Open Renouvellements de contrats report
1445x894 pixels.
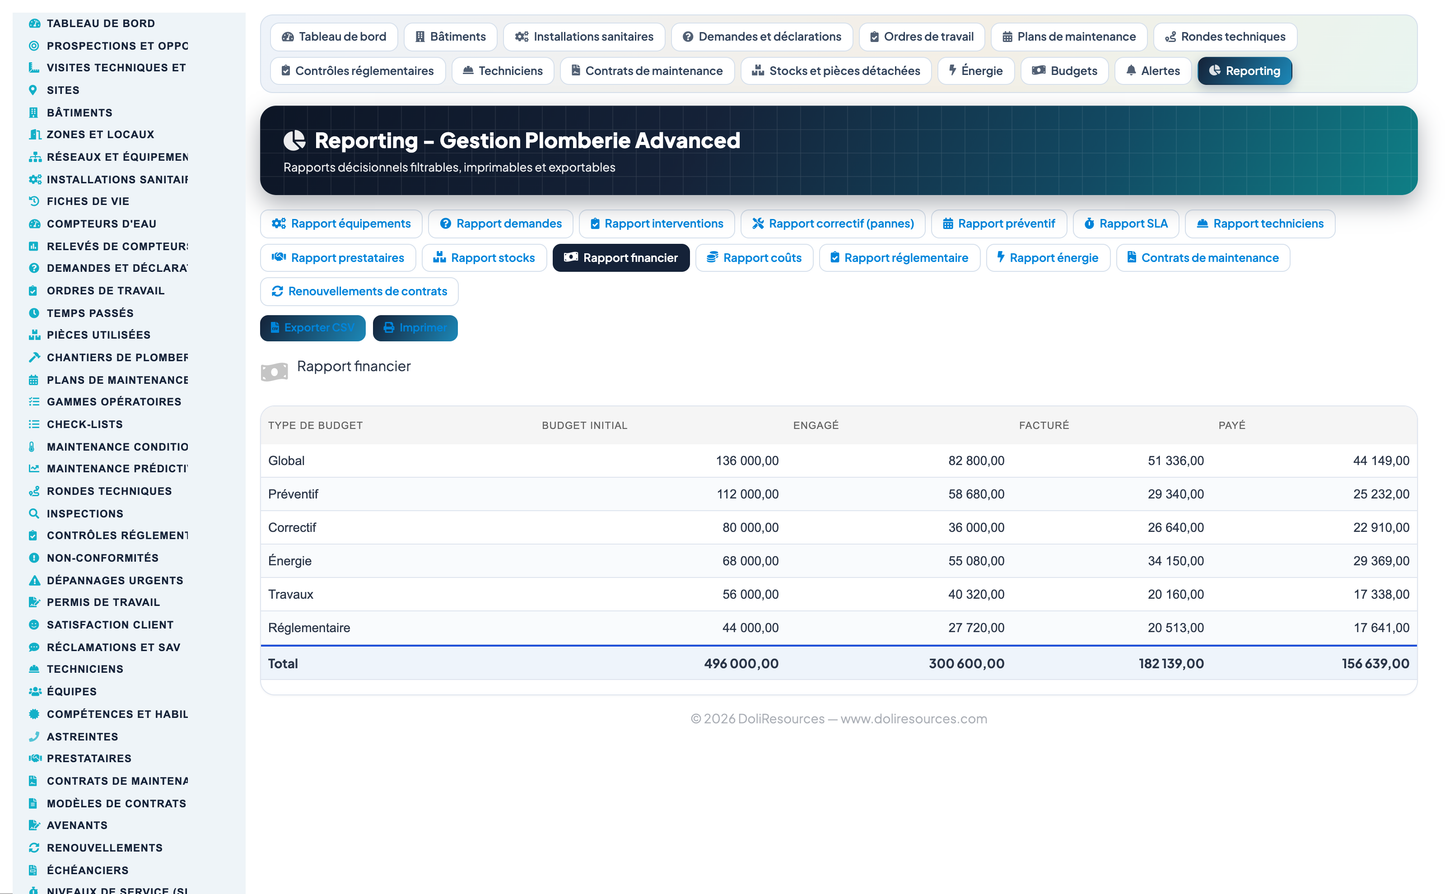[x=359, y=292]
